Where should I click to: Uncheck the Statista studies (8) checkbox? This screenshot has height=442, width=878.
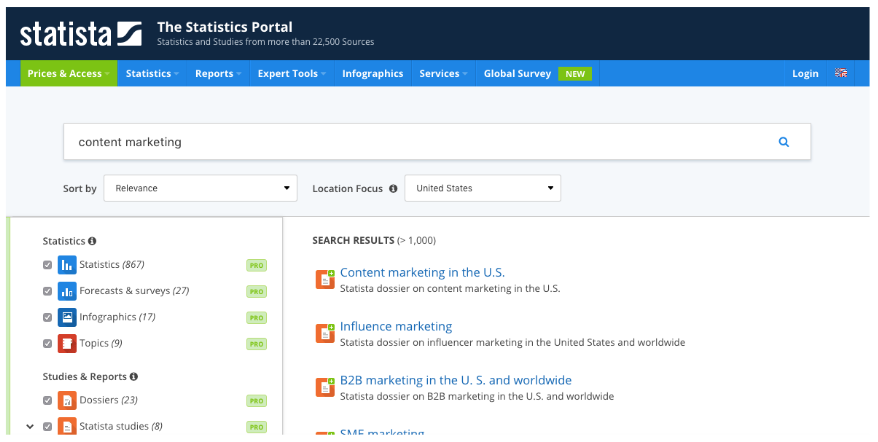(48, 427)
